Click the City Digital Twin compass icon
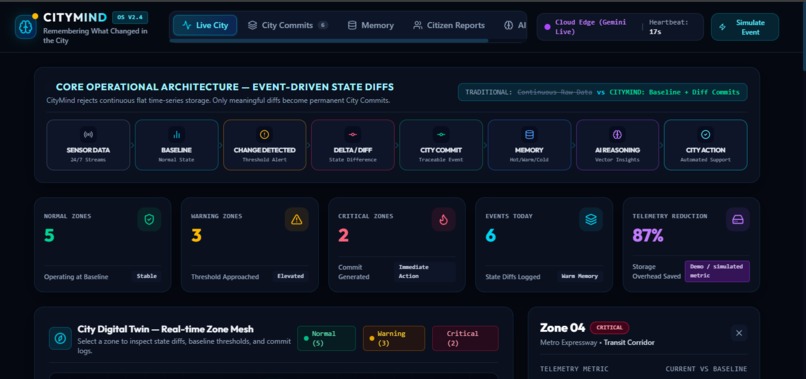The width and height of the screenshot is (806, 379). (60, 338)
